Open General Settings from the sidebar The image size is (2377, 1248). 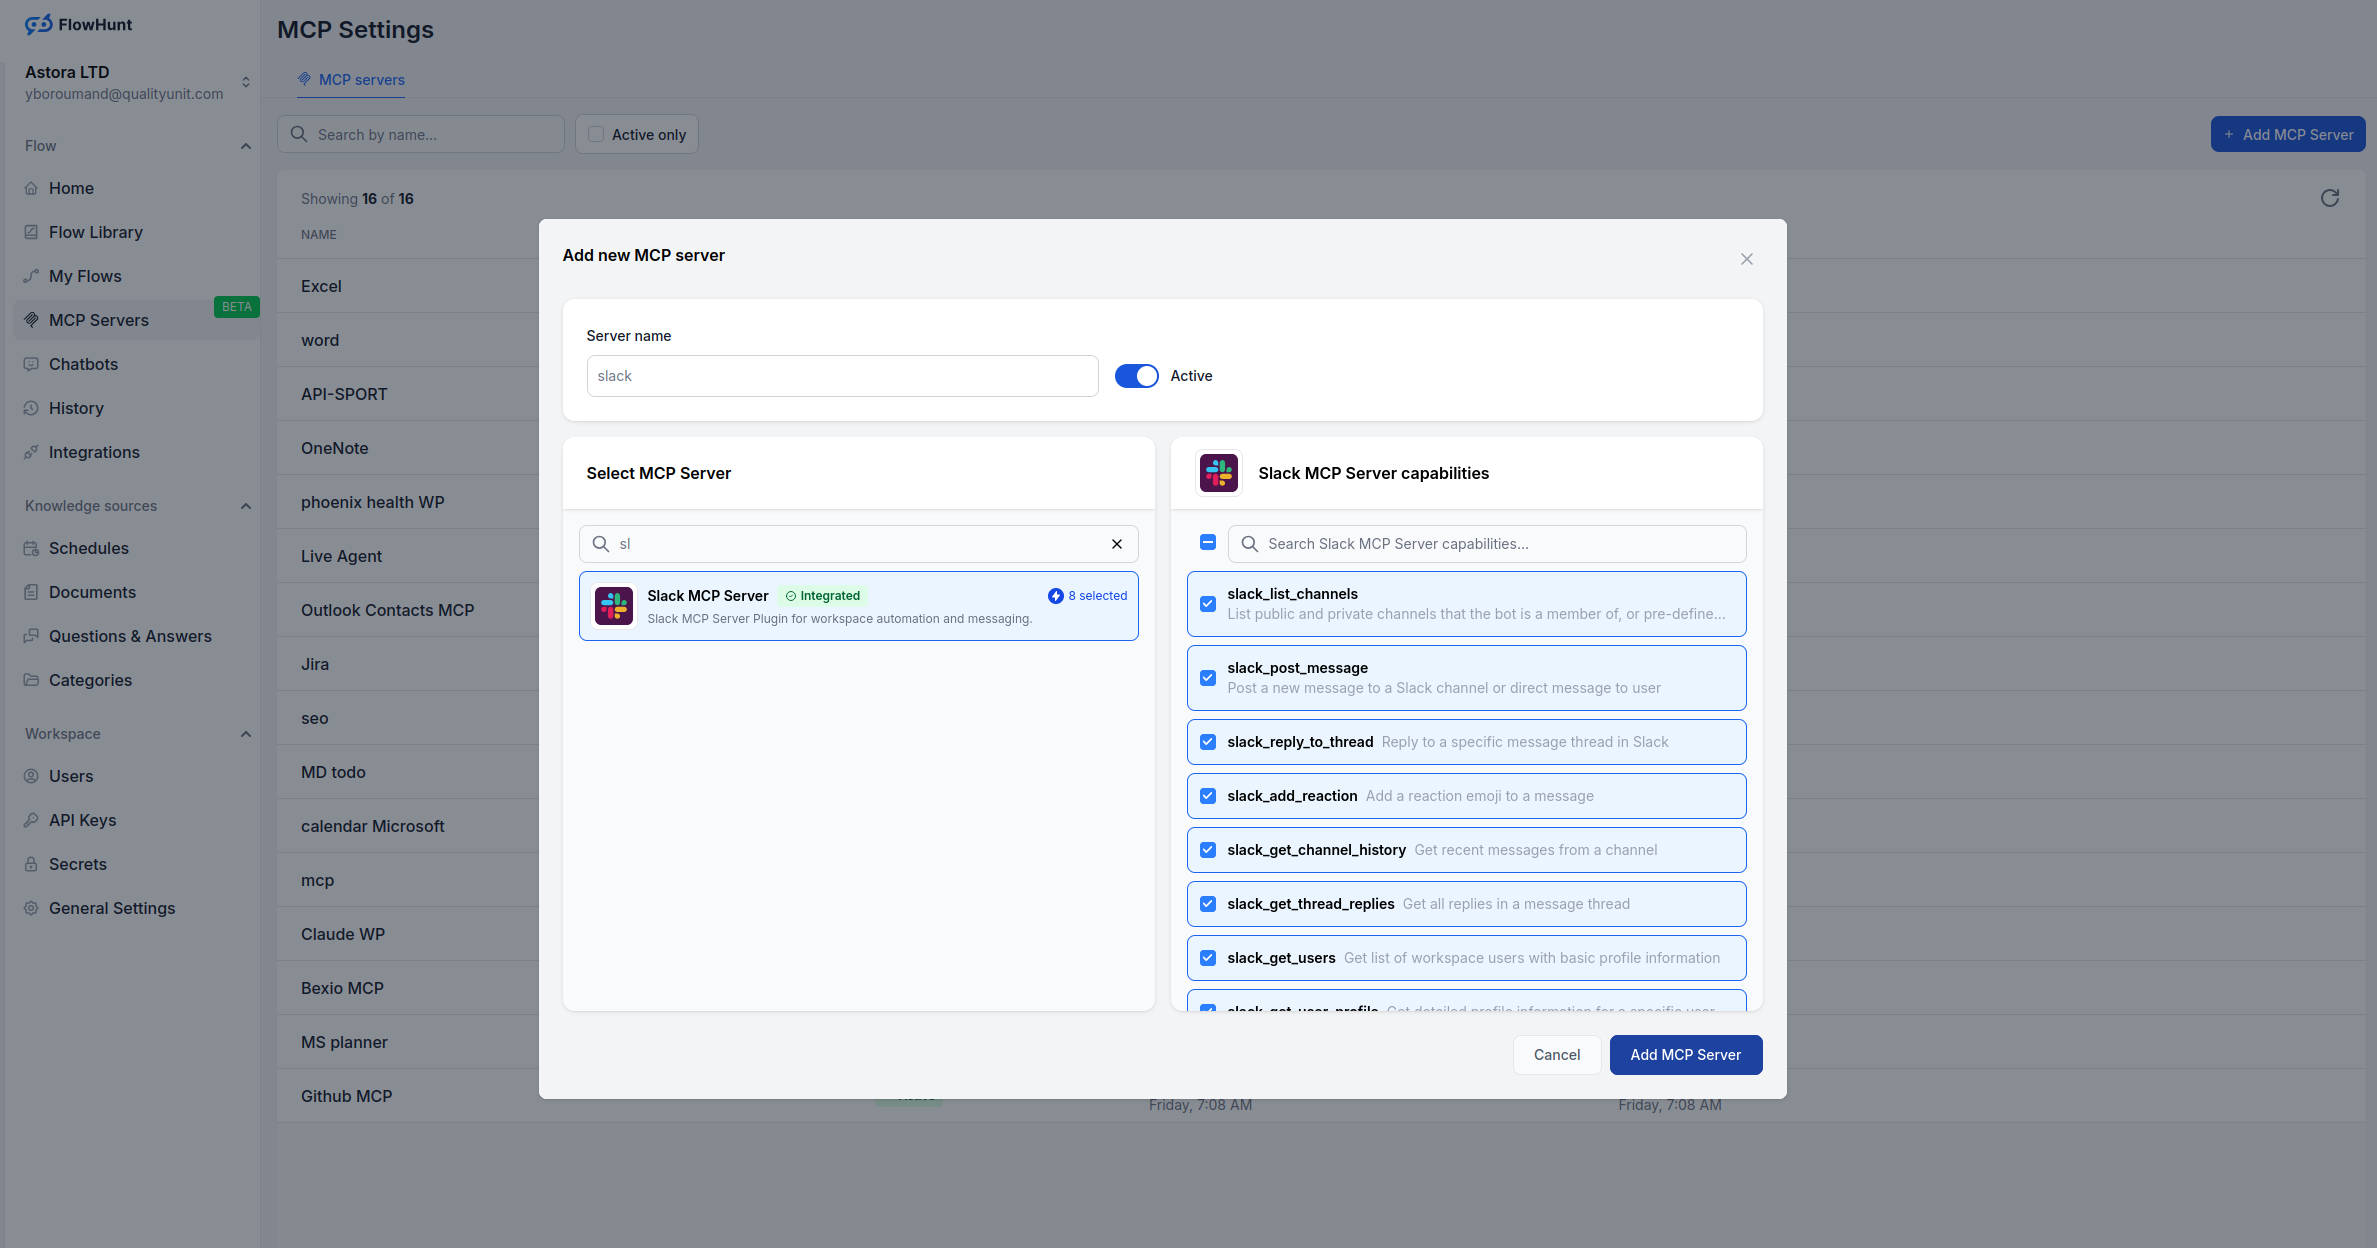[111, 907]
